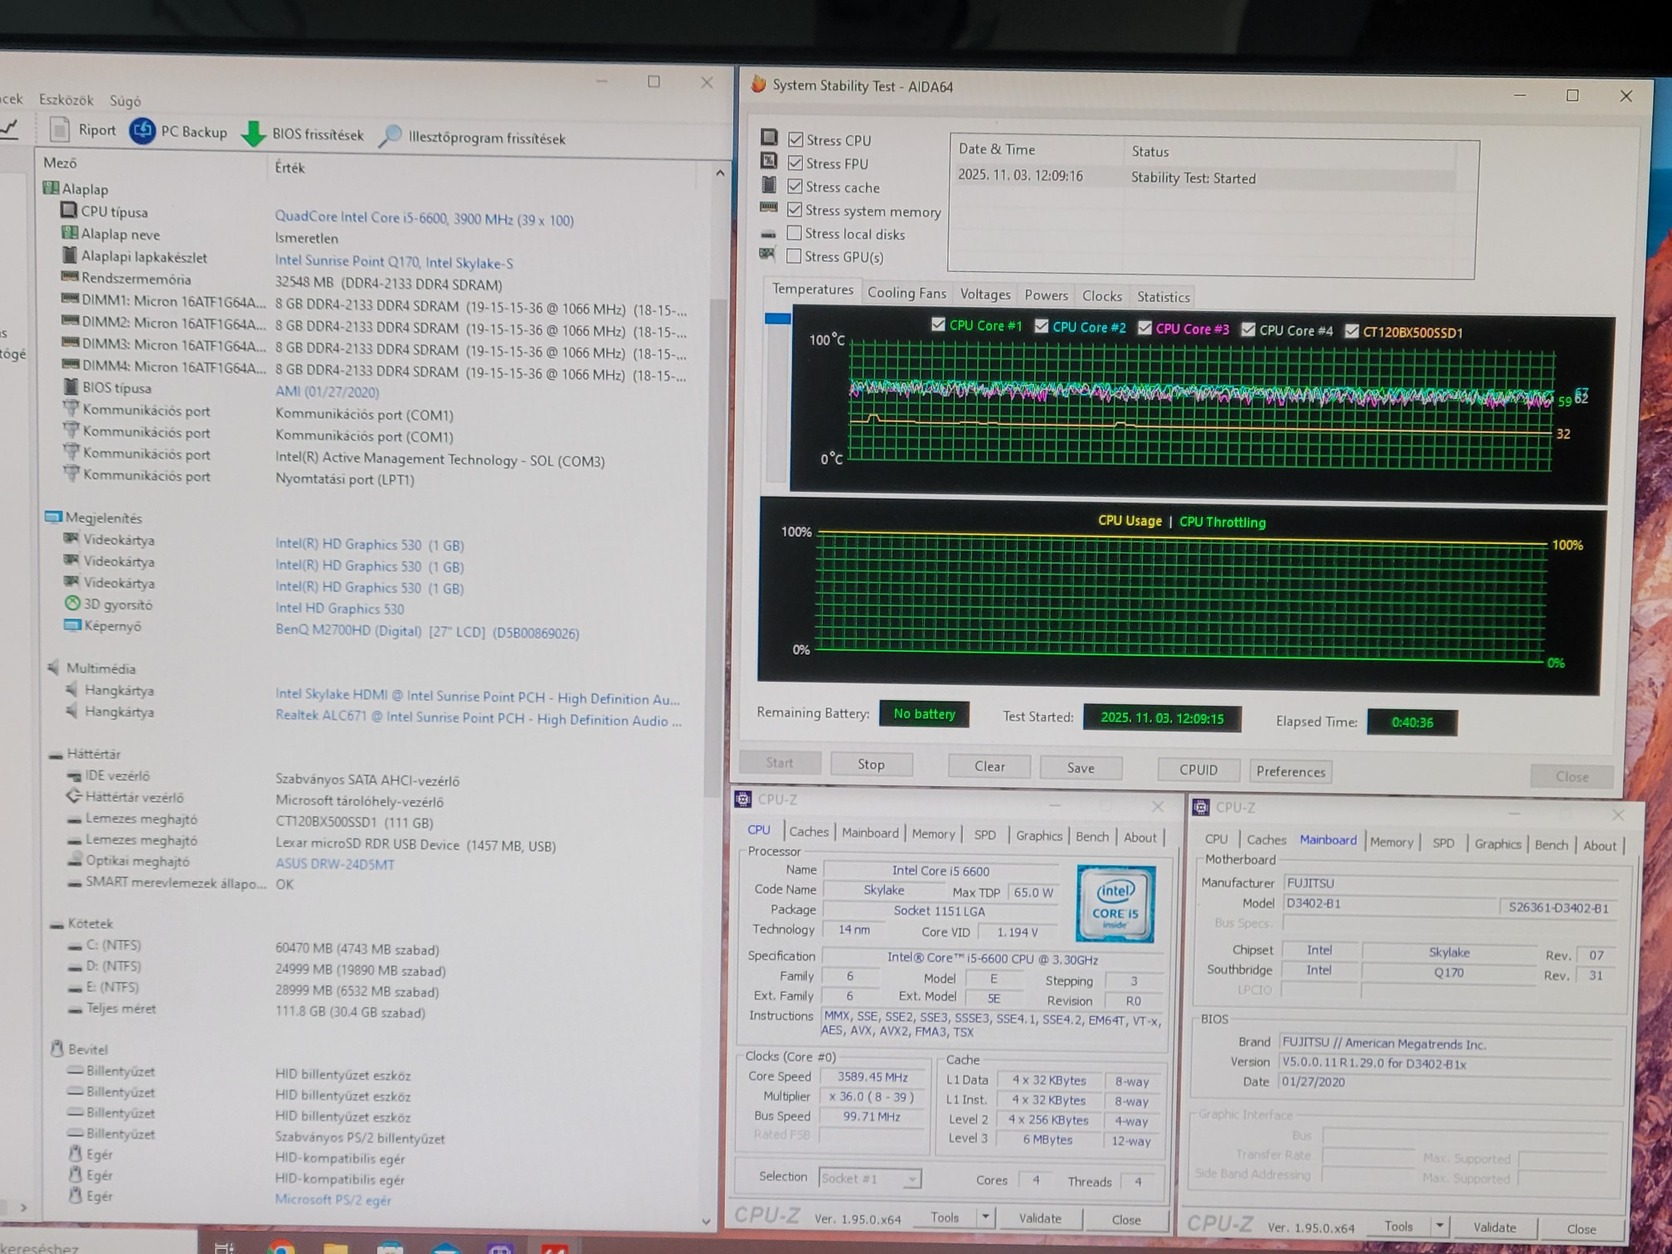Toggle the Stress system memory checkbox
1672x1254 pixels.
click(x=795, y=210)
